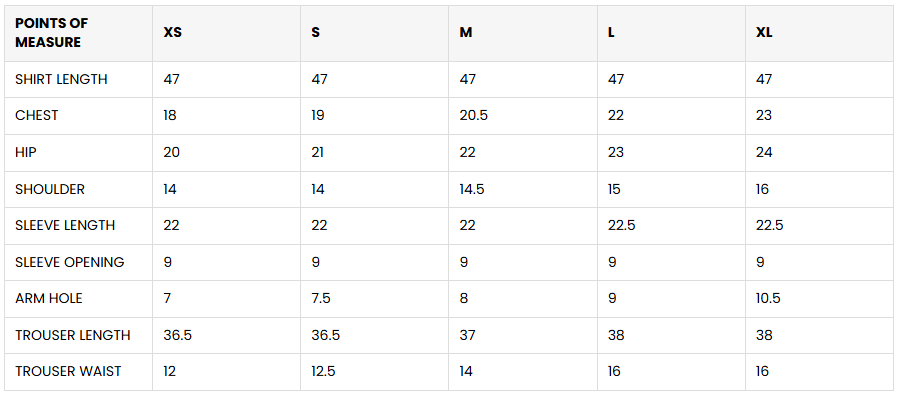
Task: Select the XL size column header
Action: pyautogui.click(x=764, y=33)
